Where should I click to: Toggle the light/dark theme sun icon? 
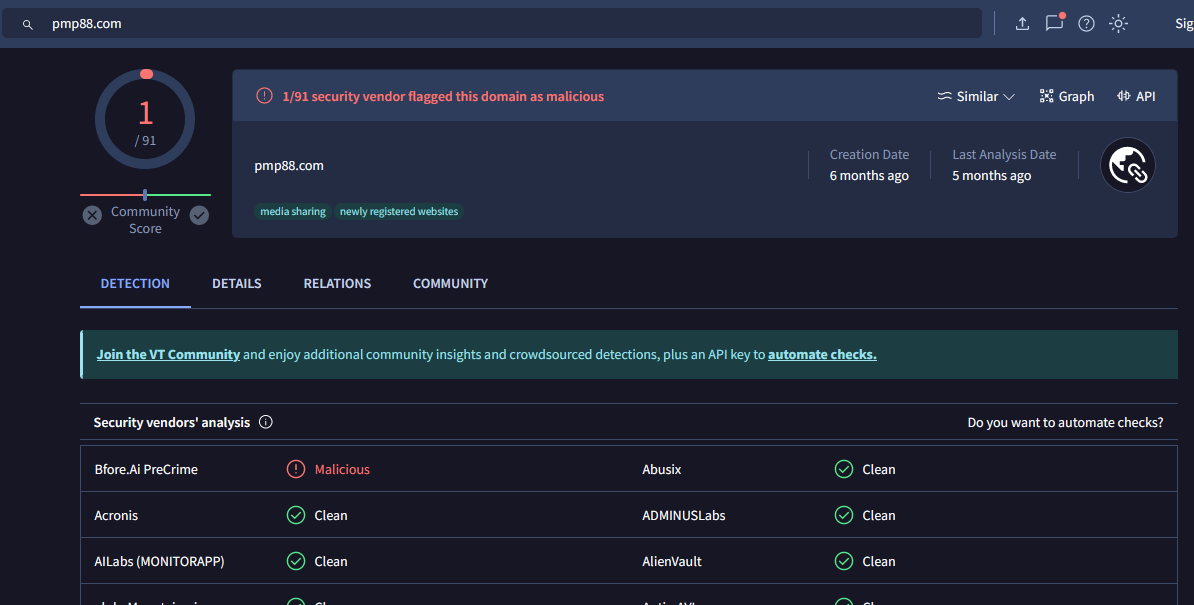(1119, 24)
